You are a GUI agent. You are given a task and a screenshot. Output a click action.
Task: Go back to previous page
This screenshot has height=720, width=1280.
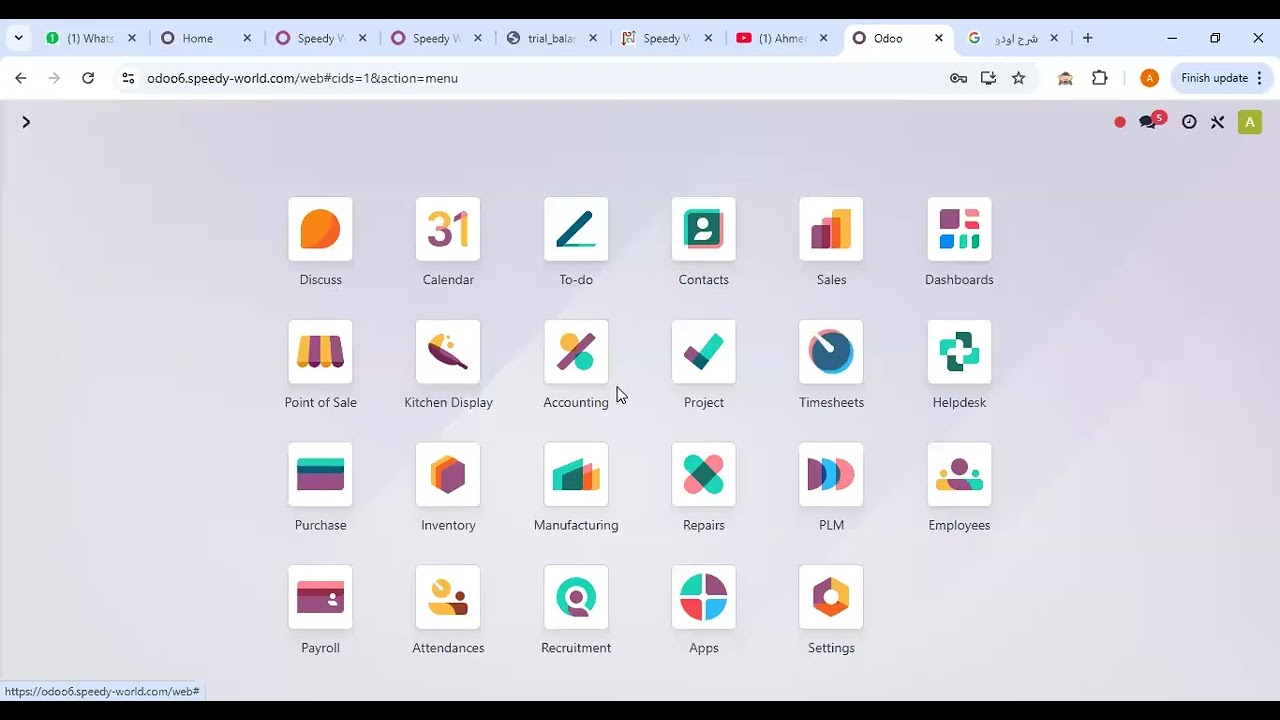21,78
